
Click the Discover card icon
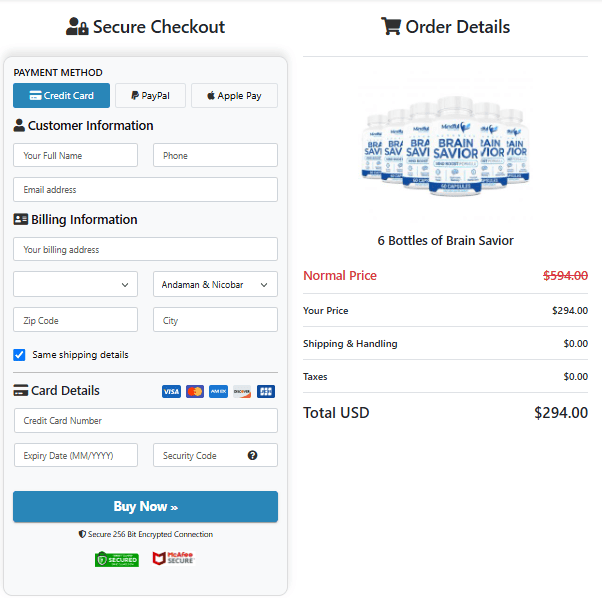click(x=242, y=391)
